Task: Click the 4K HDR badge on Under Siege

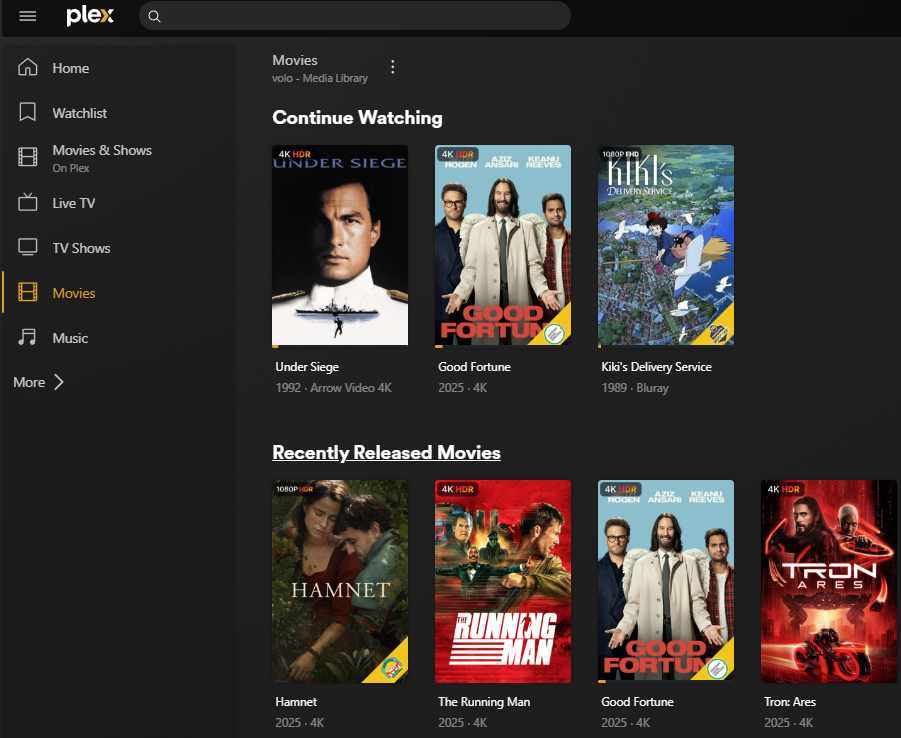Action: click(294, 154)
